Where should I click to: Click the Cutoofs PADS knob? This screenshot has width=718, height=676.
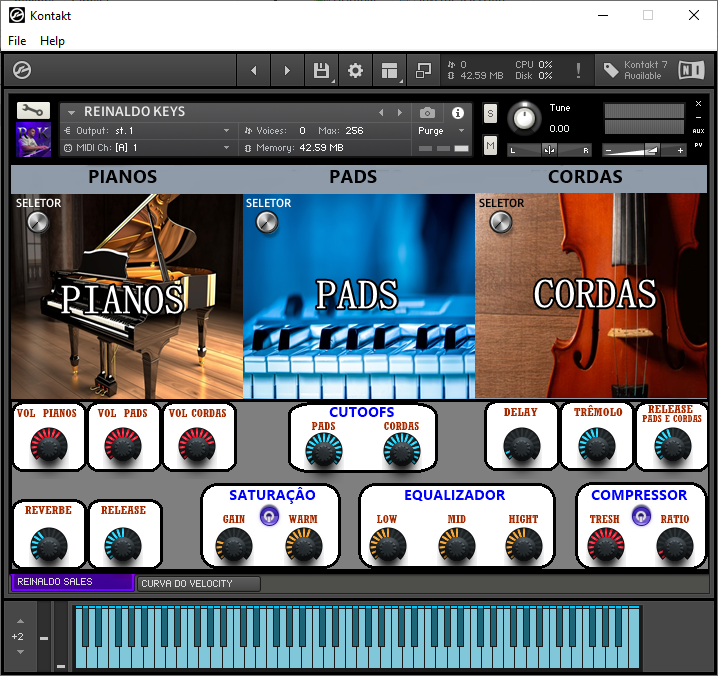click(x=324, y=451)
